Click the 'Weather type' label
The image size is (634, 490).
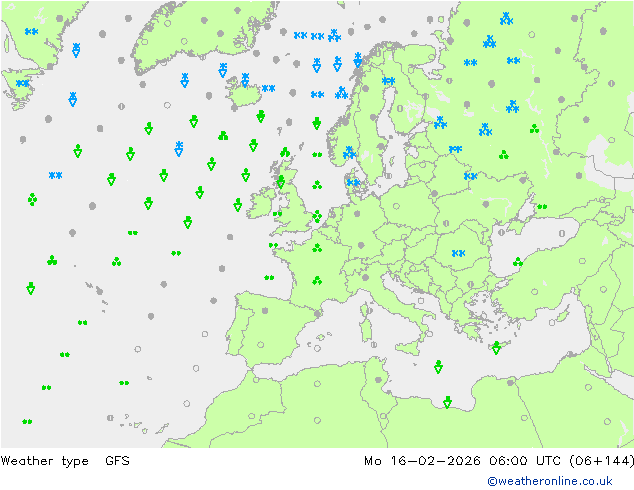pos(44,460)
